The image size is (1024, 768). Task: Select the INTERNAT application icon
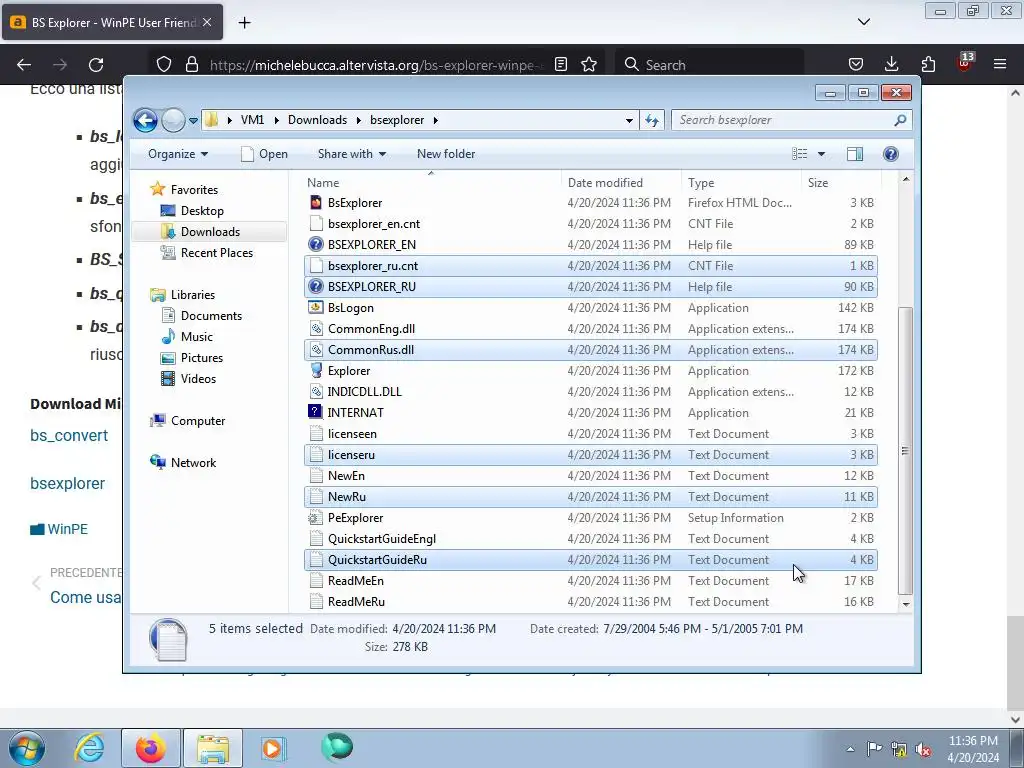click(316, 413)
